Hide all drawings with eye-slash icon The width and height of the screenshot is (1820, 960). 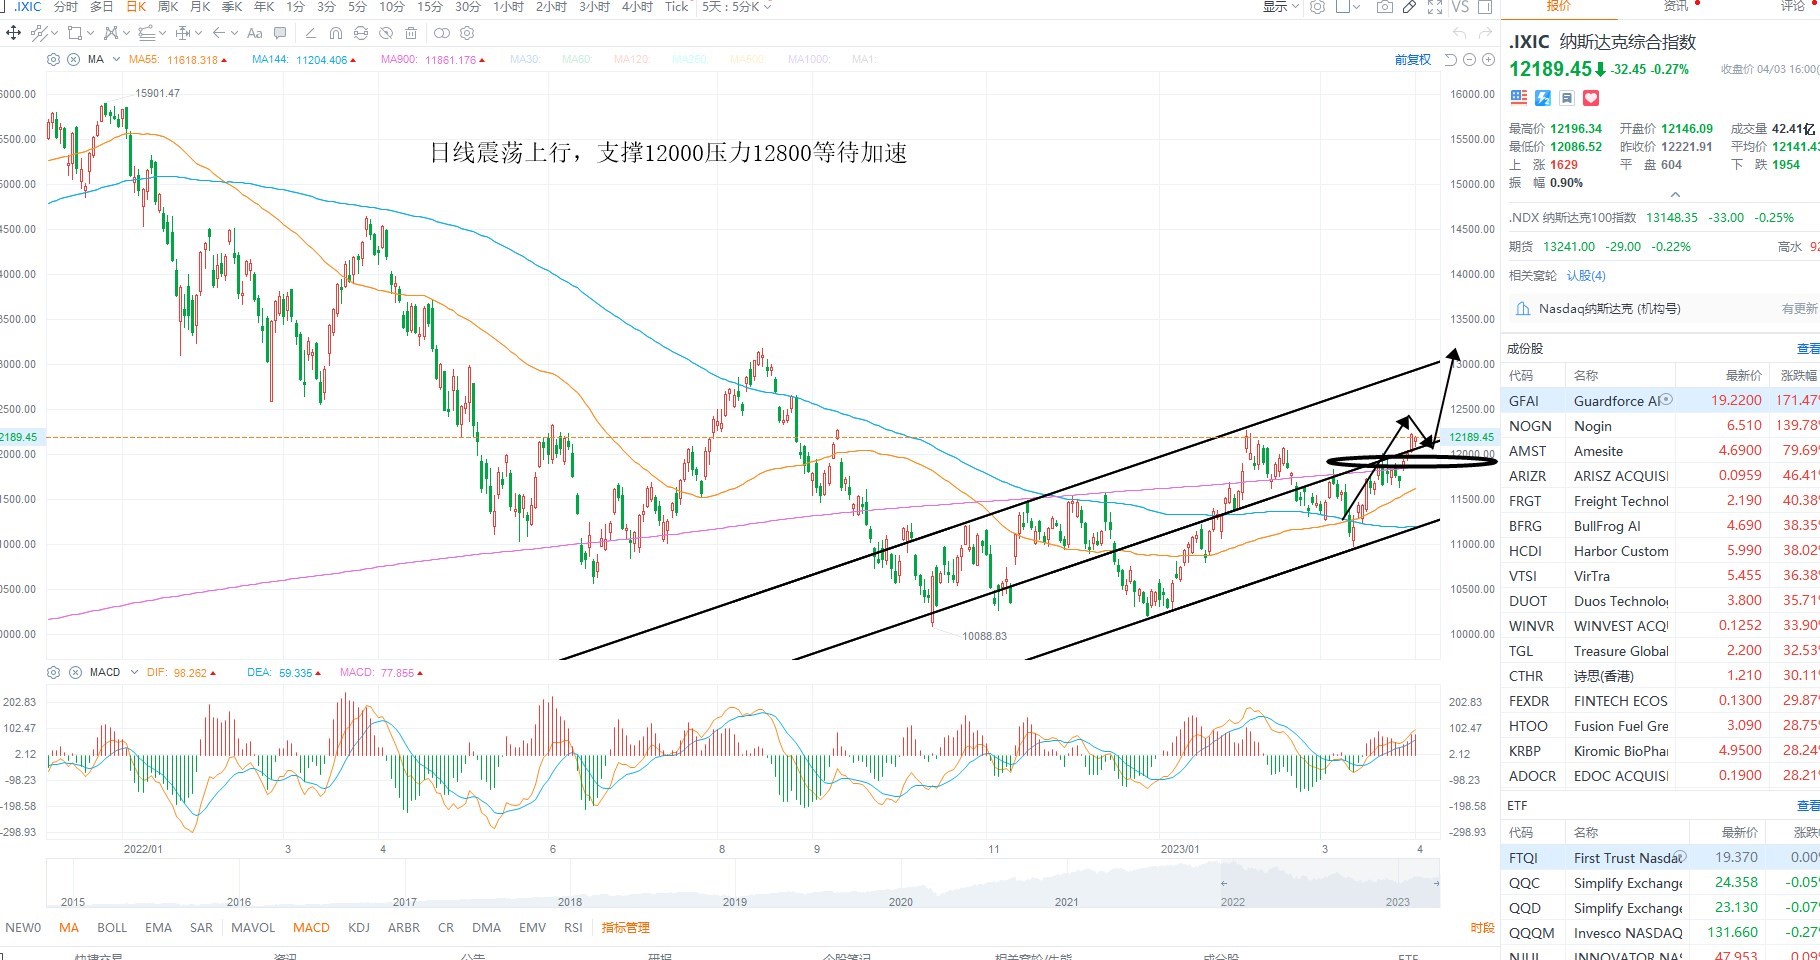(x=386, y=33)
